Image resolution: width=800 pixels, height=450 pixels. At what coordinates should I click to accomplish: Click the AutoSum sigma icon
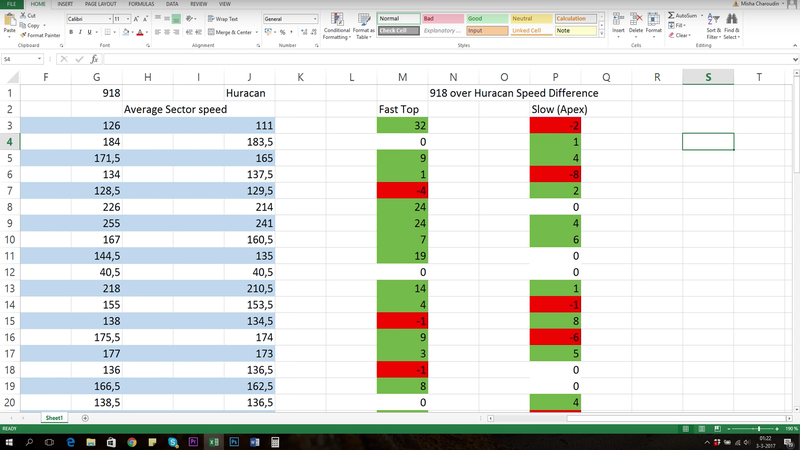click(671, 16)
